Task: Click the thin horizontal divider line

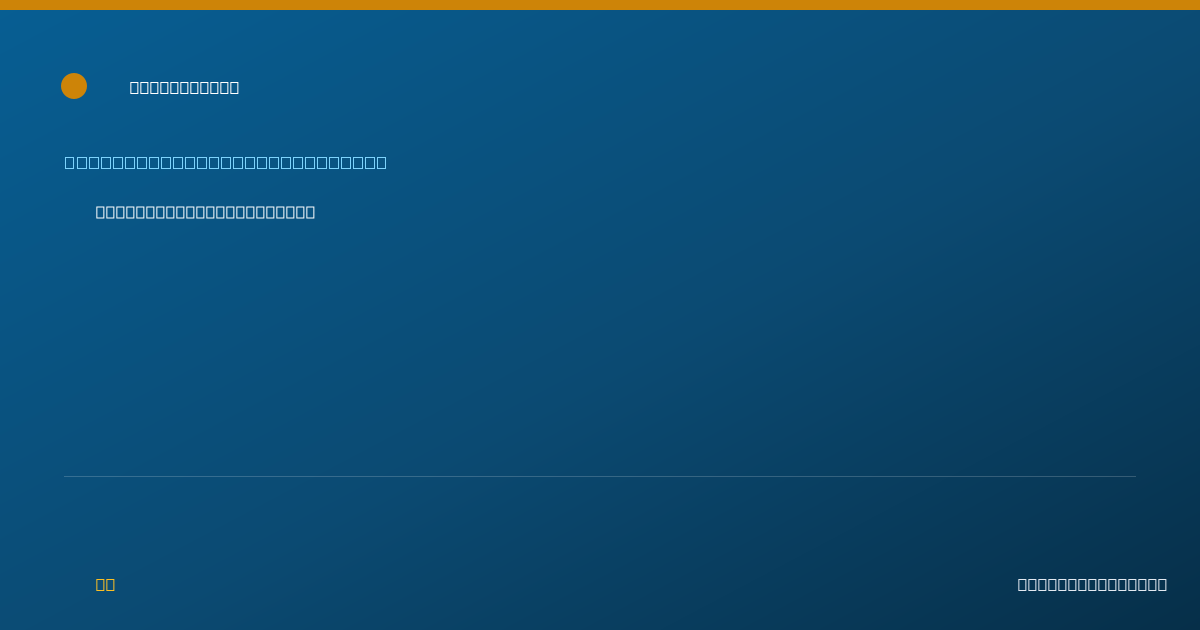Action: (x=600, y=476)
